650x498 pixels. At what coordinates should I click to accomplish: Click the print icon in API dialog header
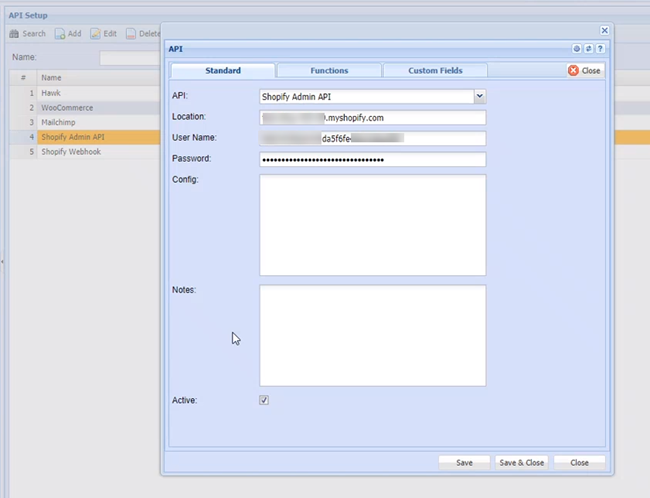click(577, 48)
